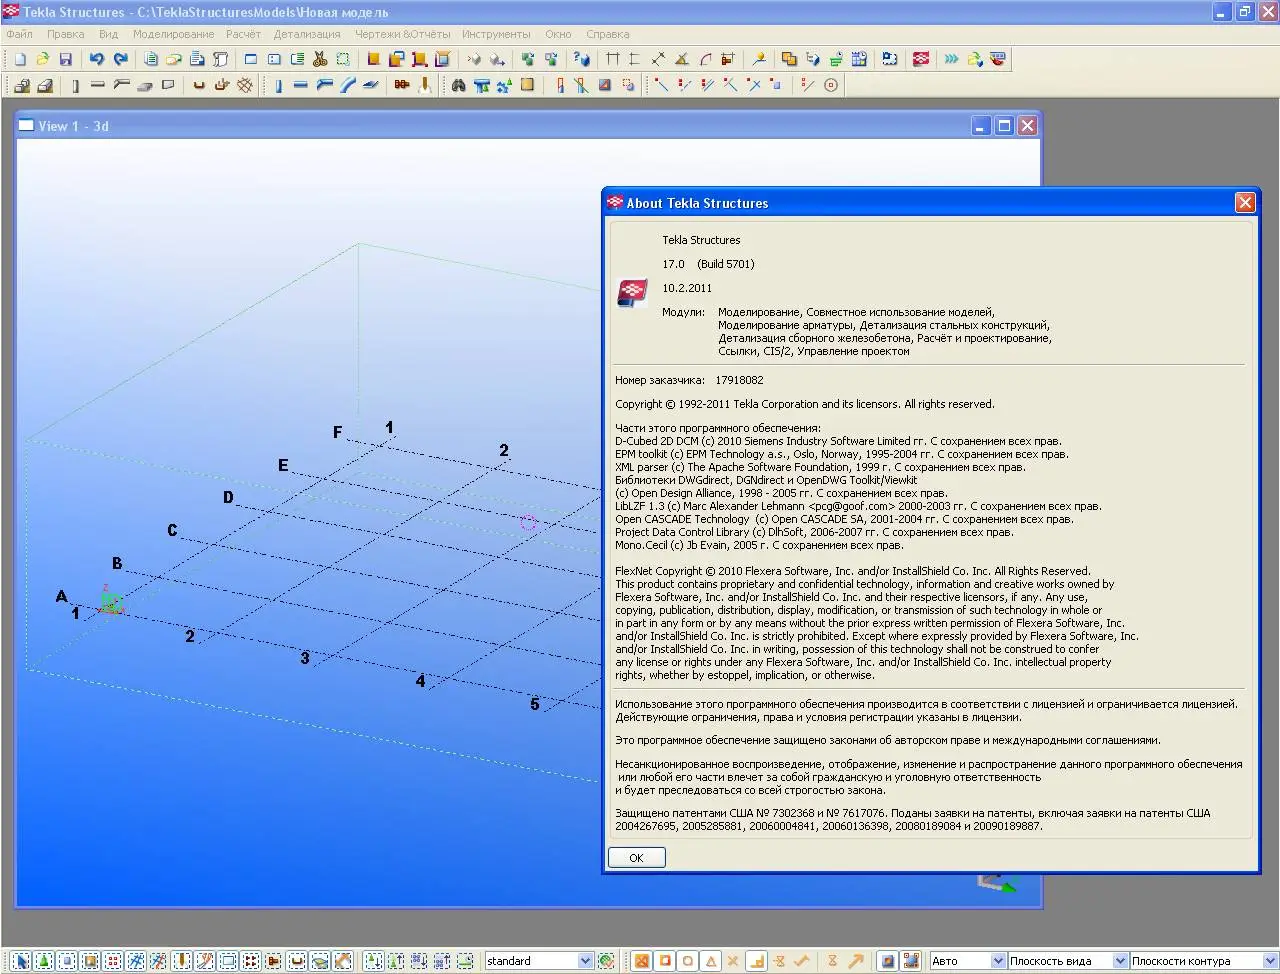Toggle the Select all selection switch

(20, 961)
